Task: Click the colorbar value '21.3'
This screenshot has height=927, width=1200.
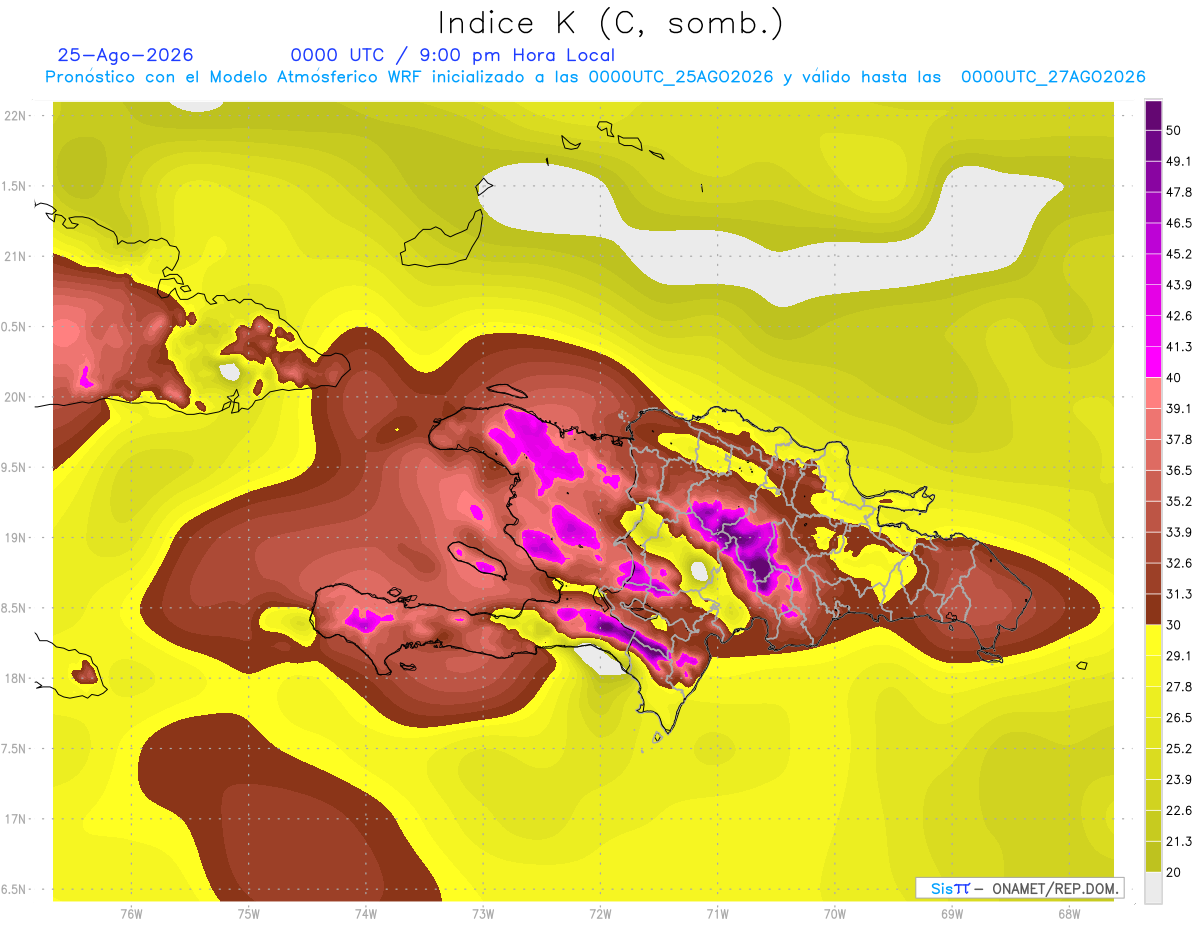Action: [x=1178, y=841]
